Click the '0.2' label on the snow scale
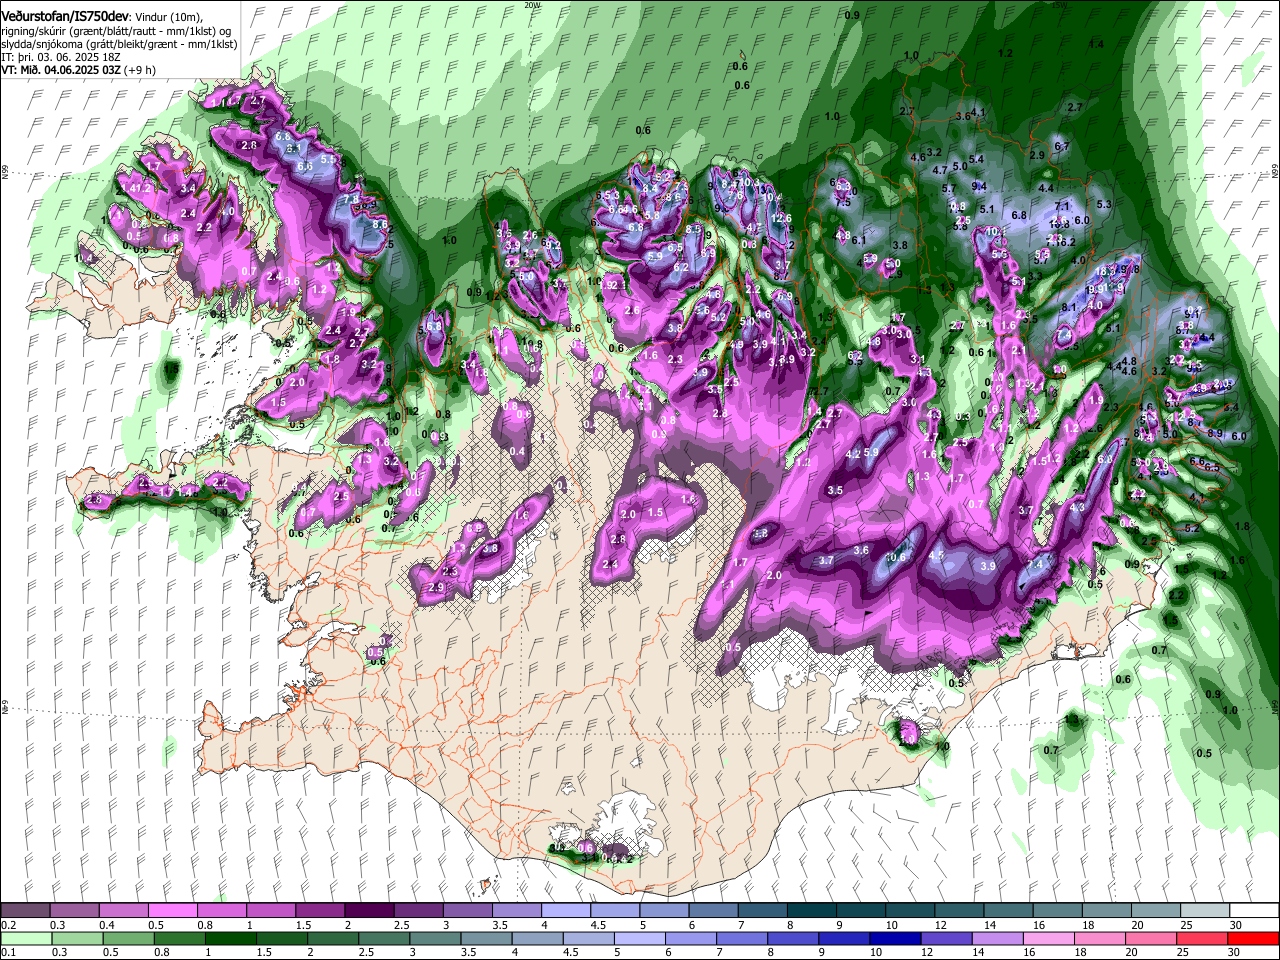 tap(9, 925)
